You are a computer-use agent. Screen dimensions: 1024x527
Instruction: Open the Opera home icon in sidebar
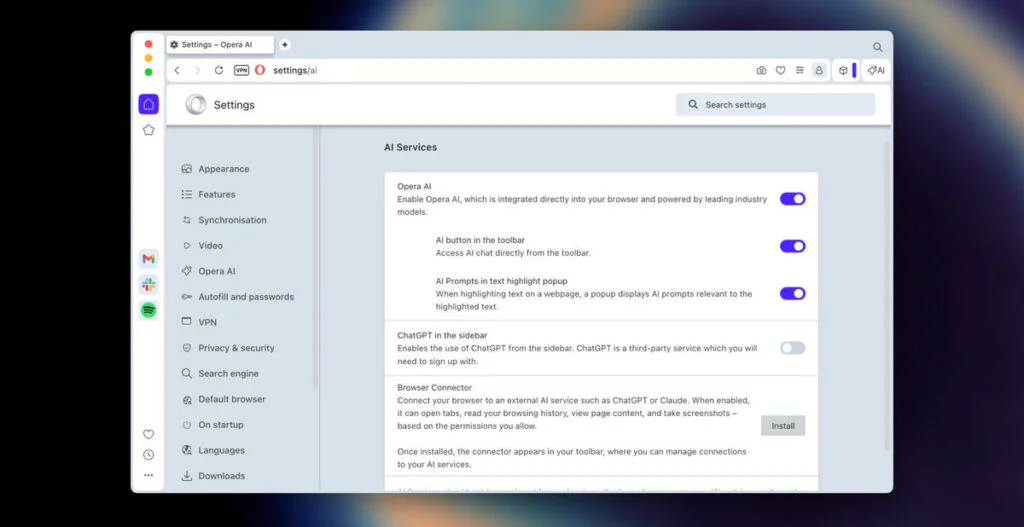[x=148, y=104]
